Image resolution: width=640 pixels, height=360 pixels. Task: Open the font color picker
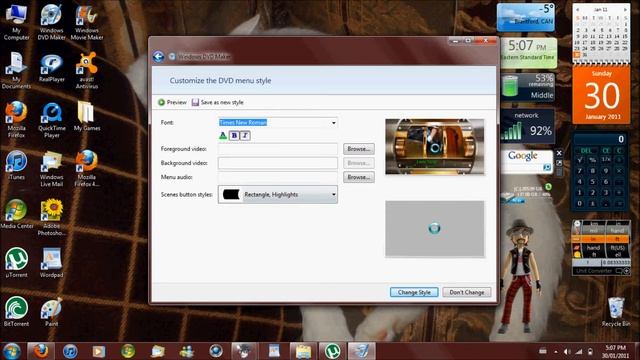coord(223,136)
